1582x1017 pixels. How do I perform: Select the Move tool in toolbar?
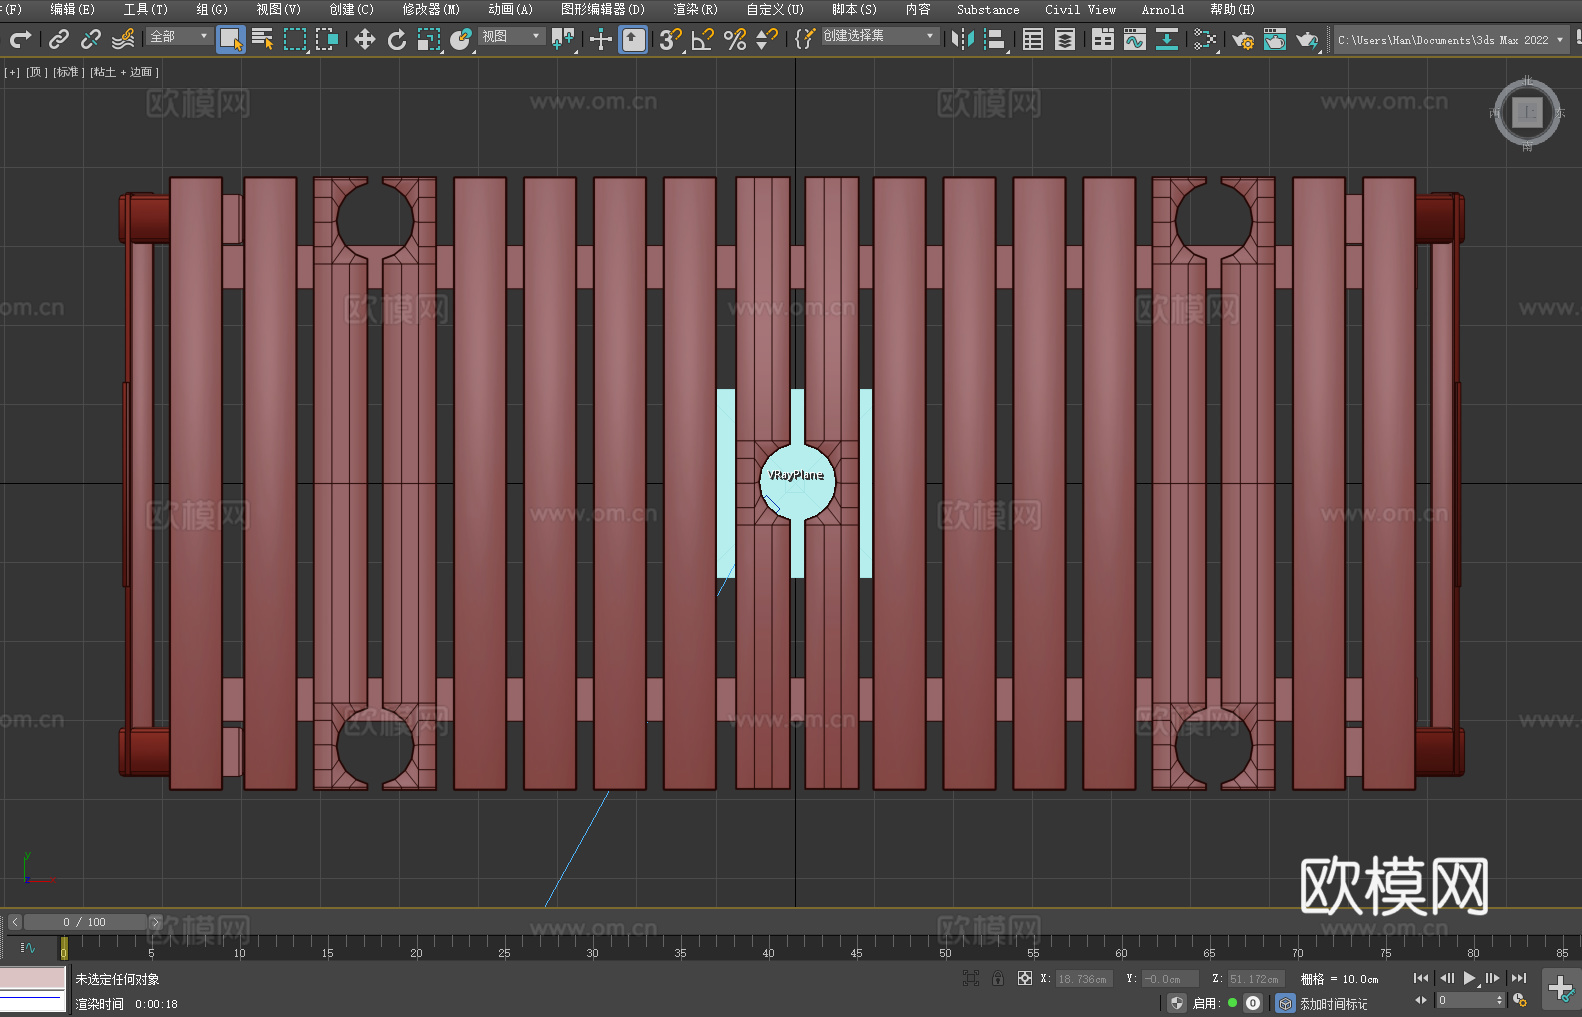tap(365, 39)
